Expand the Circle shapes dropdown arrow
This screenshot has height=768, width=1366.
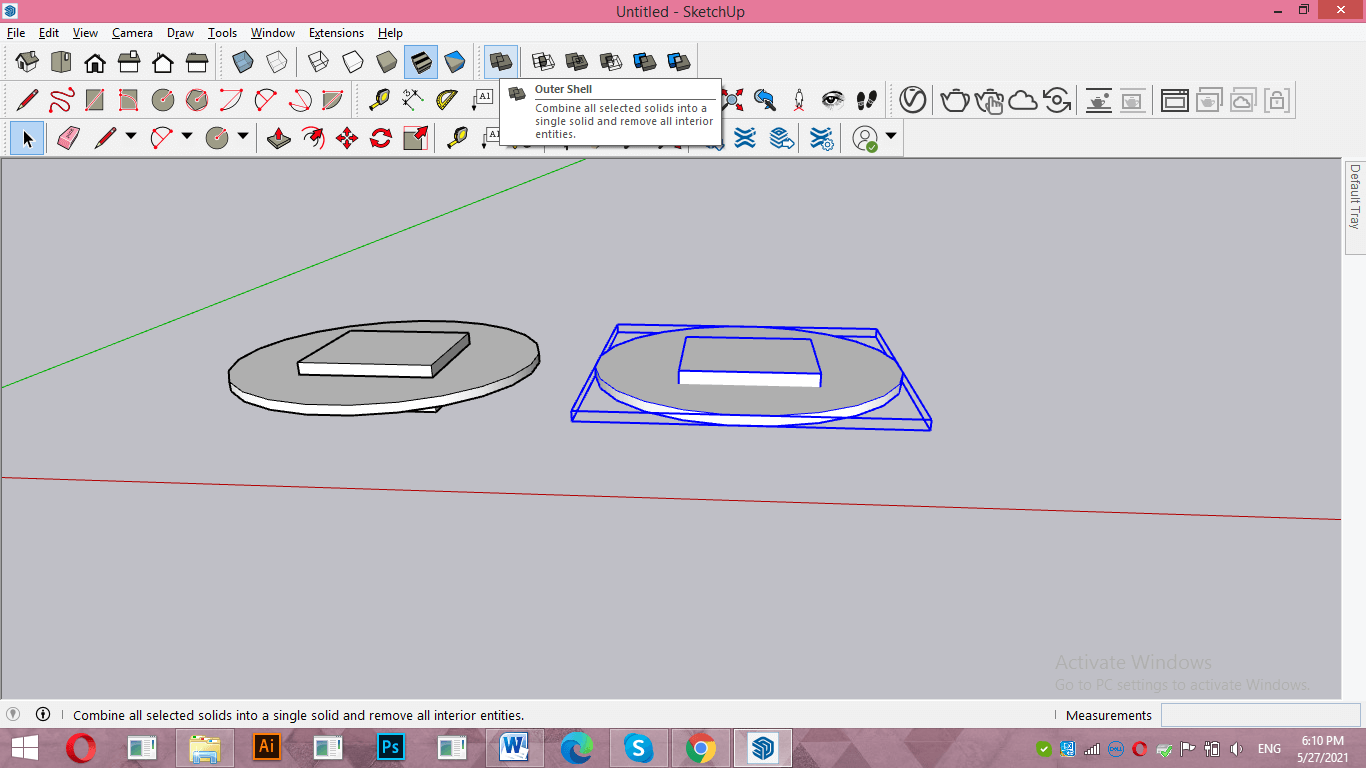point(243,137)
